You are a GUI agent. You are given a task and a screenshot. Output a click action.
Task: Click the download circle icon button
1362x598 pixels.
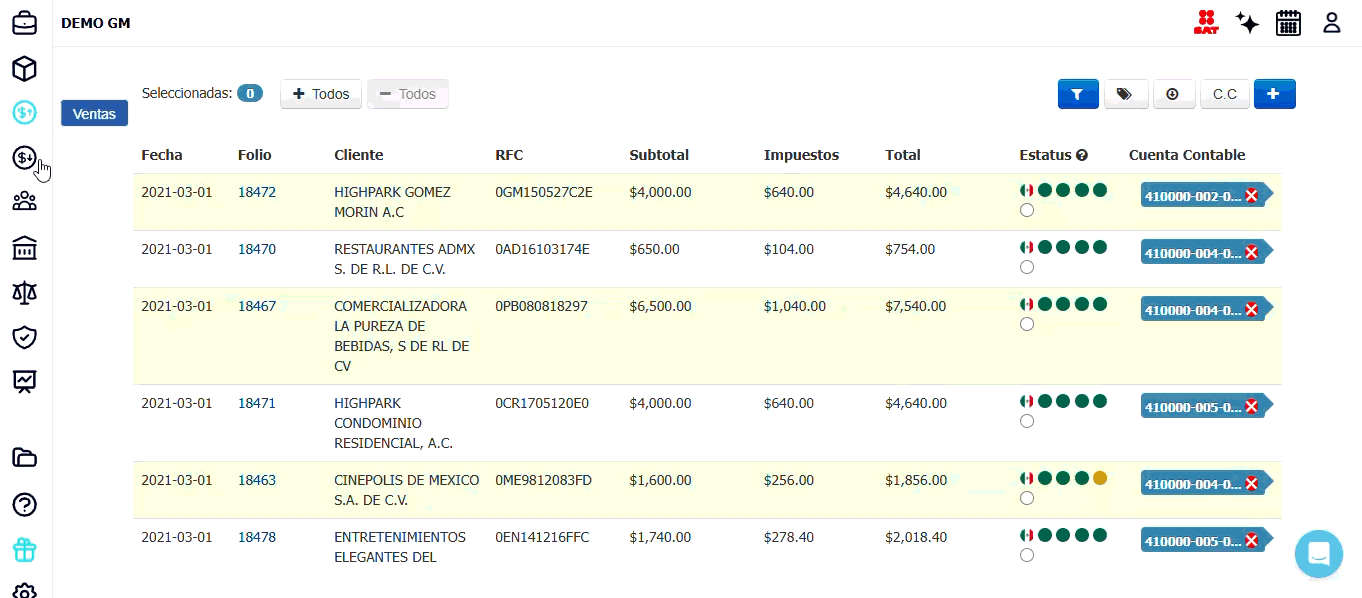(1174, 94)
